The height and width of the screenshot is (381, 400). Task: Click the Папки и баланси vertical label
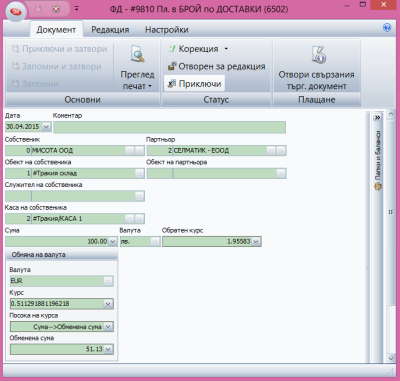pos(378,155)
